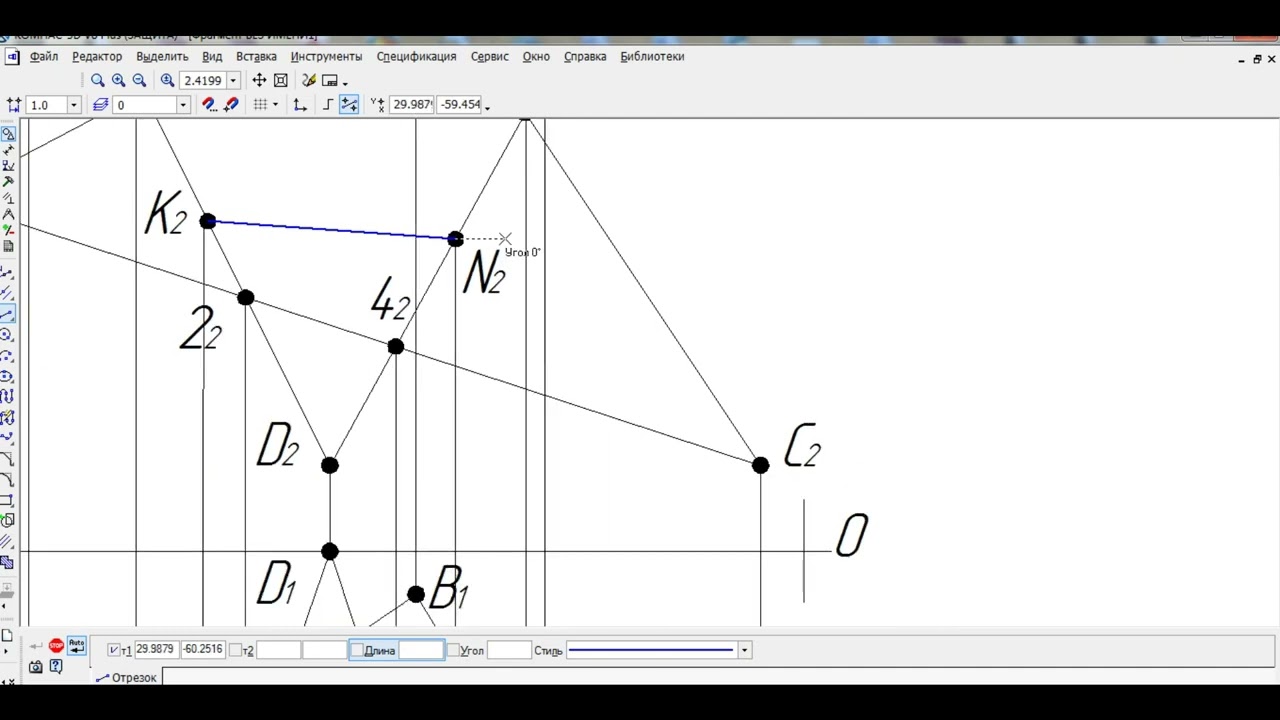Image resolution: width=1280 pixels, height=720 pixels.
Task: Click the zoom window magnifier icon
Action: click(98, 81)
